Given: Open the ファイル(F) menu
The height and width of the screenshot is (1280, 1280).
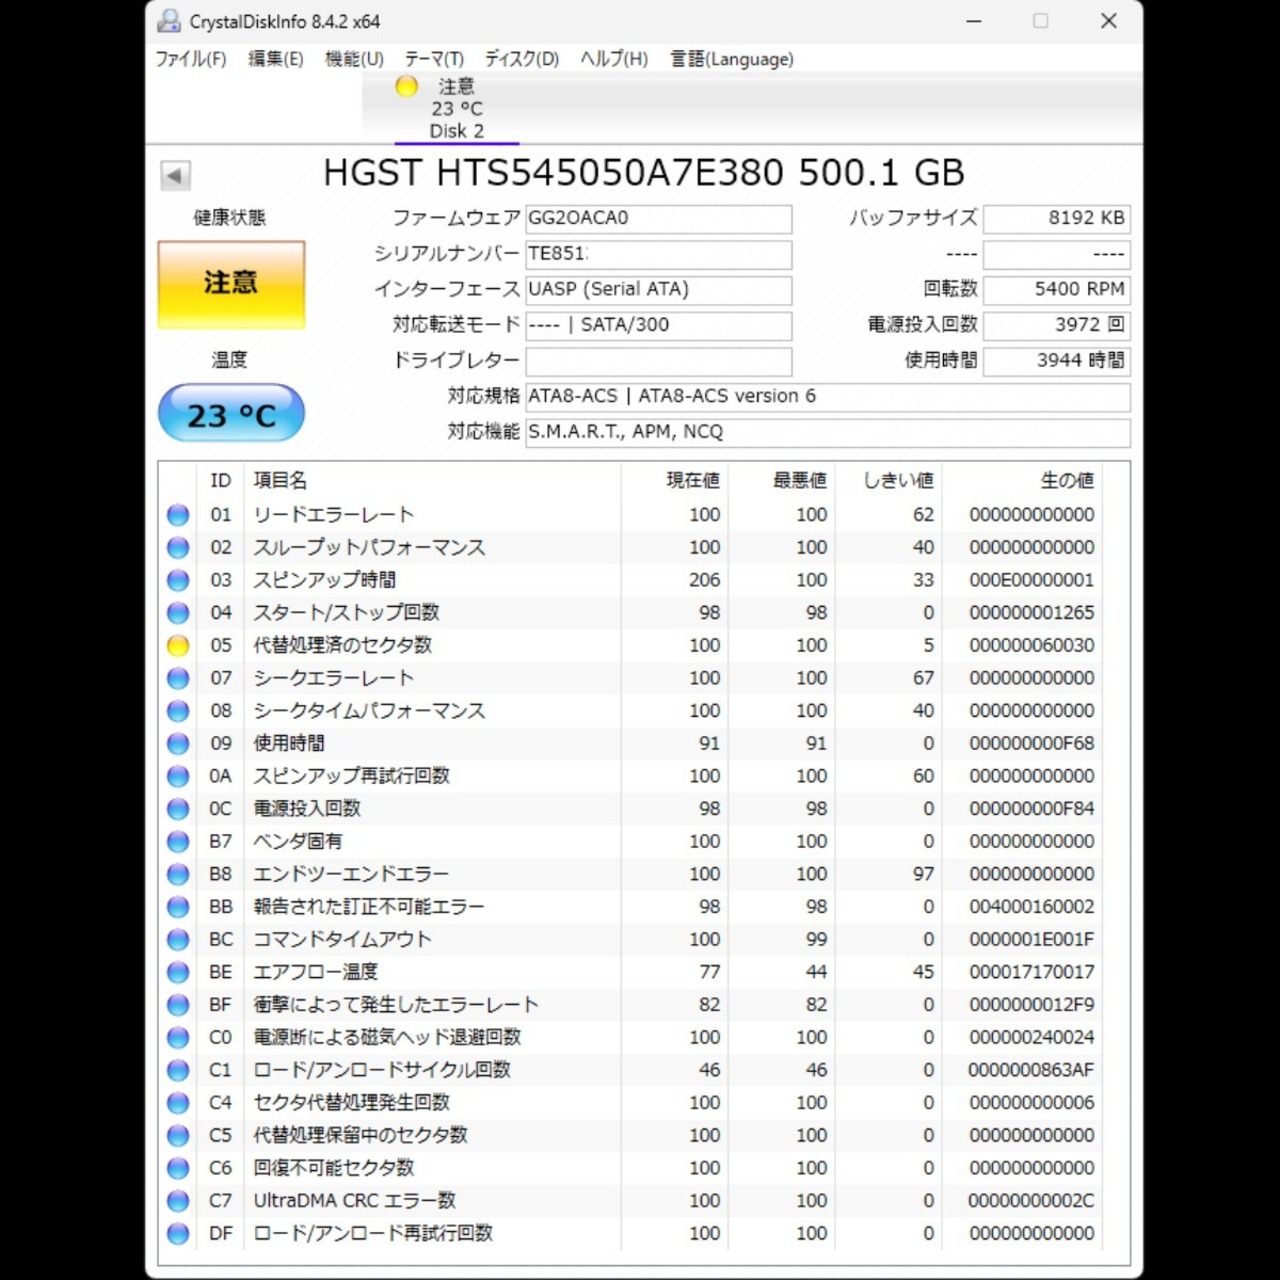Looking at the screenshot, I should tap(191, 59).
